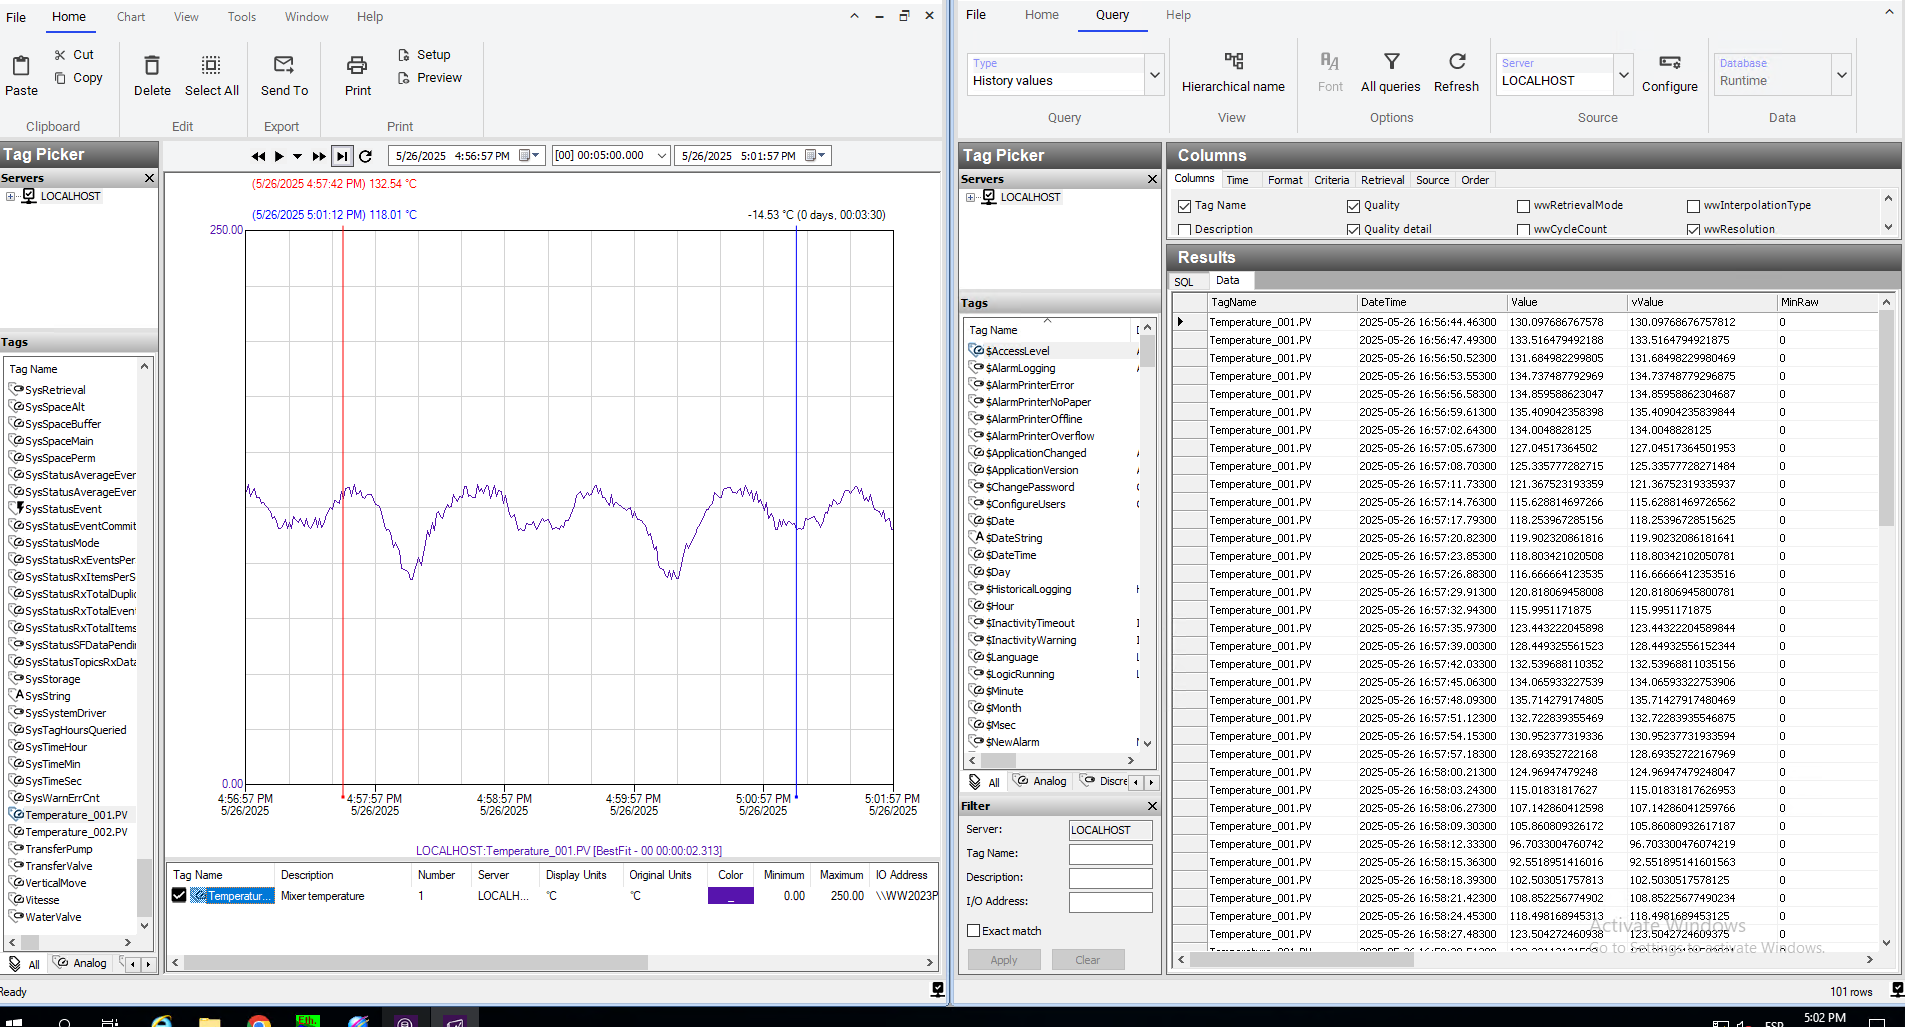The height and width of the screenshot is (1027, 1905).
Task: Open the All queries filter icon
Action: tap(1391, 62)
